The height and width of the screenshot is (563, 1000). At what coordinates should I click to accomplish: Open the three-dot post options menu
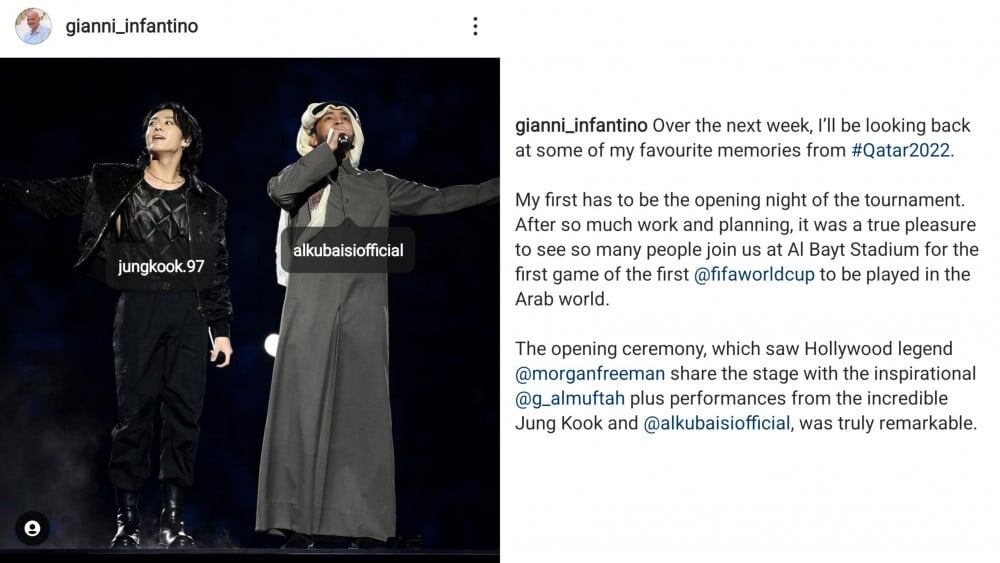coord(475,26)
